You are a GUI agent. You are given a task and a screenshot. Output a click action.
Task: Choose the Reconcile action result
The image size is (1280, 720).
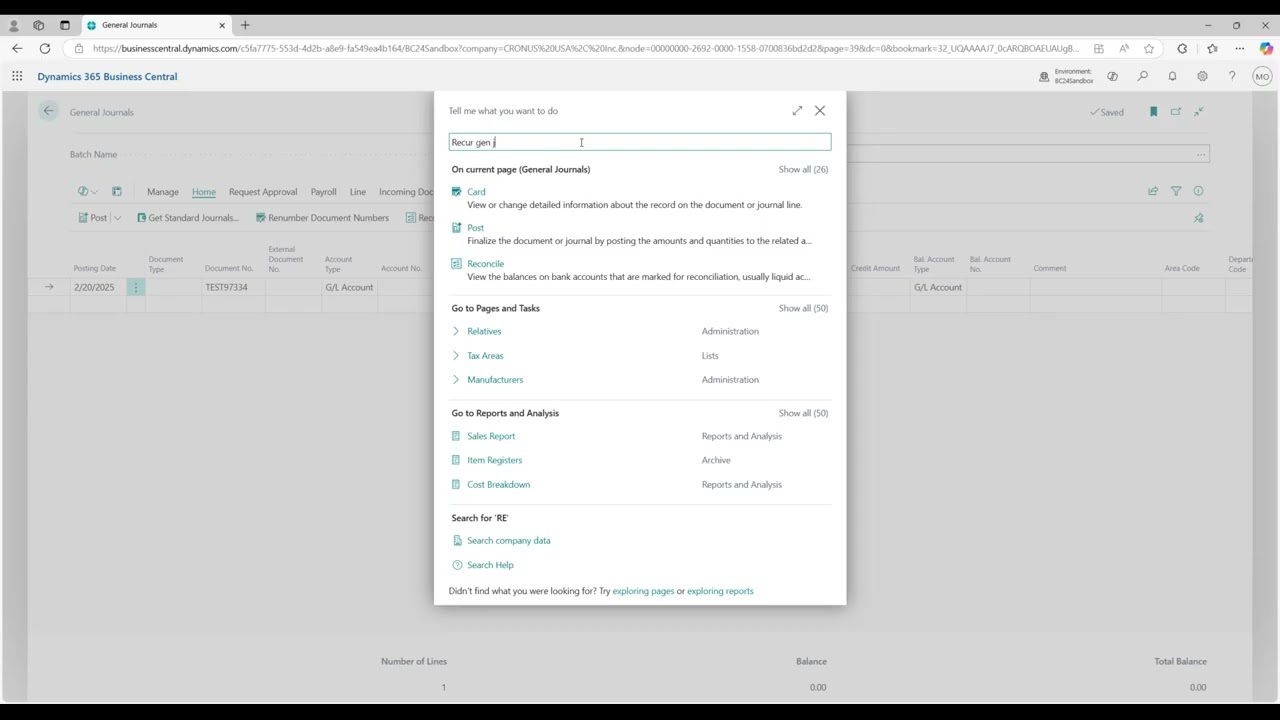(x=485, y=264)
